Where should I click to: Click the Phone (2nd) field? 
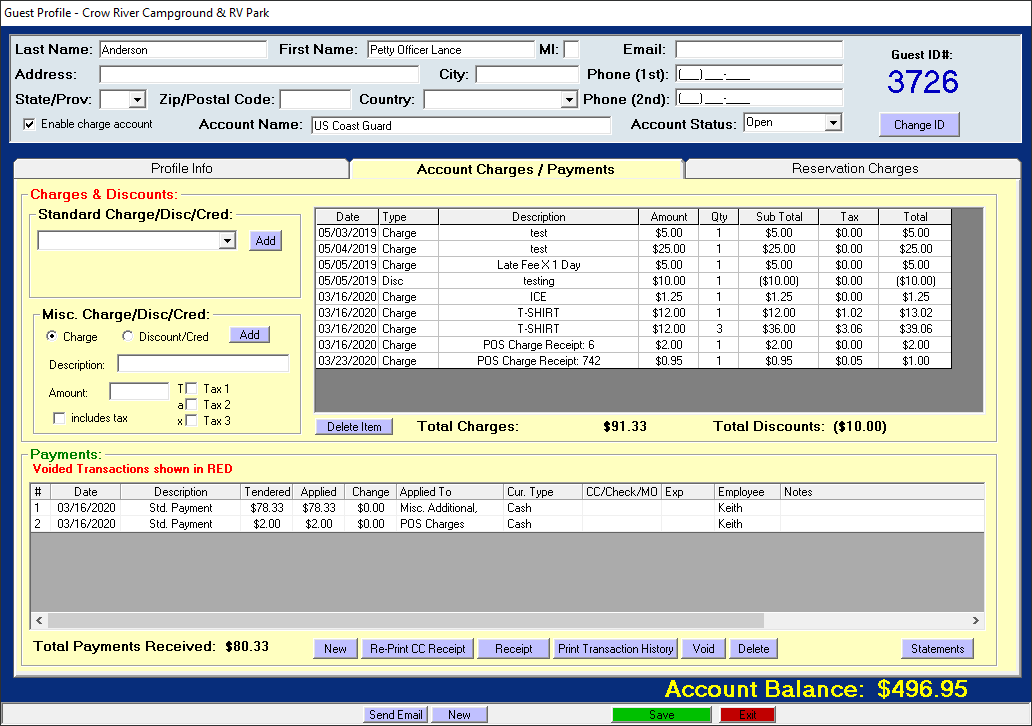coord(759,99)
